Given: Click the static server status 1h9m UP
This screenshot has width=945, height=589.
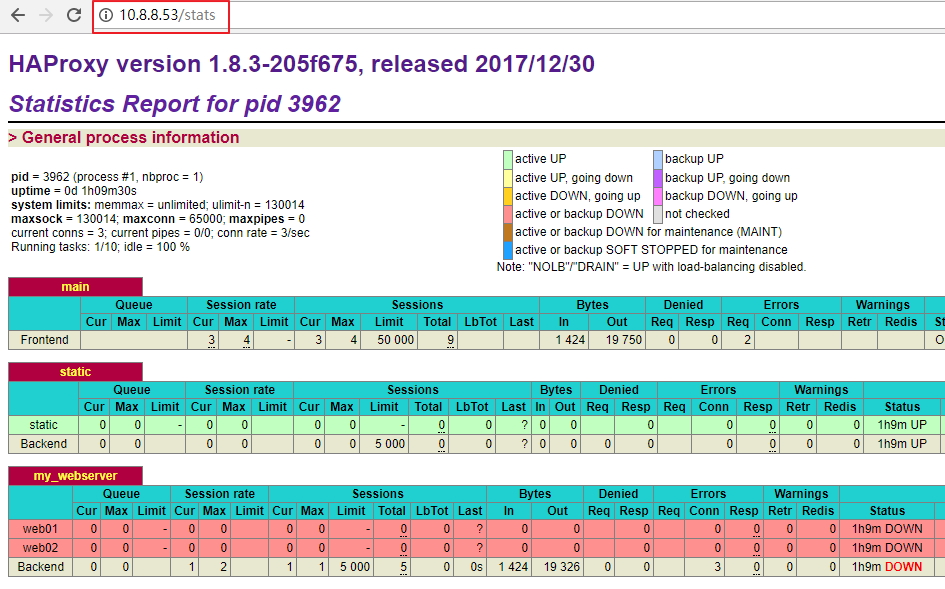Looking at the screenshot, I should point(902,425).
